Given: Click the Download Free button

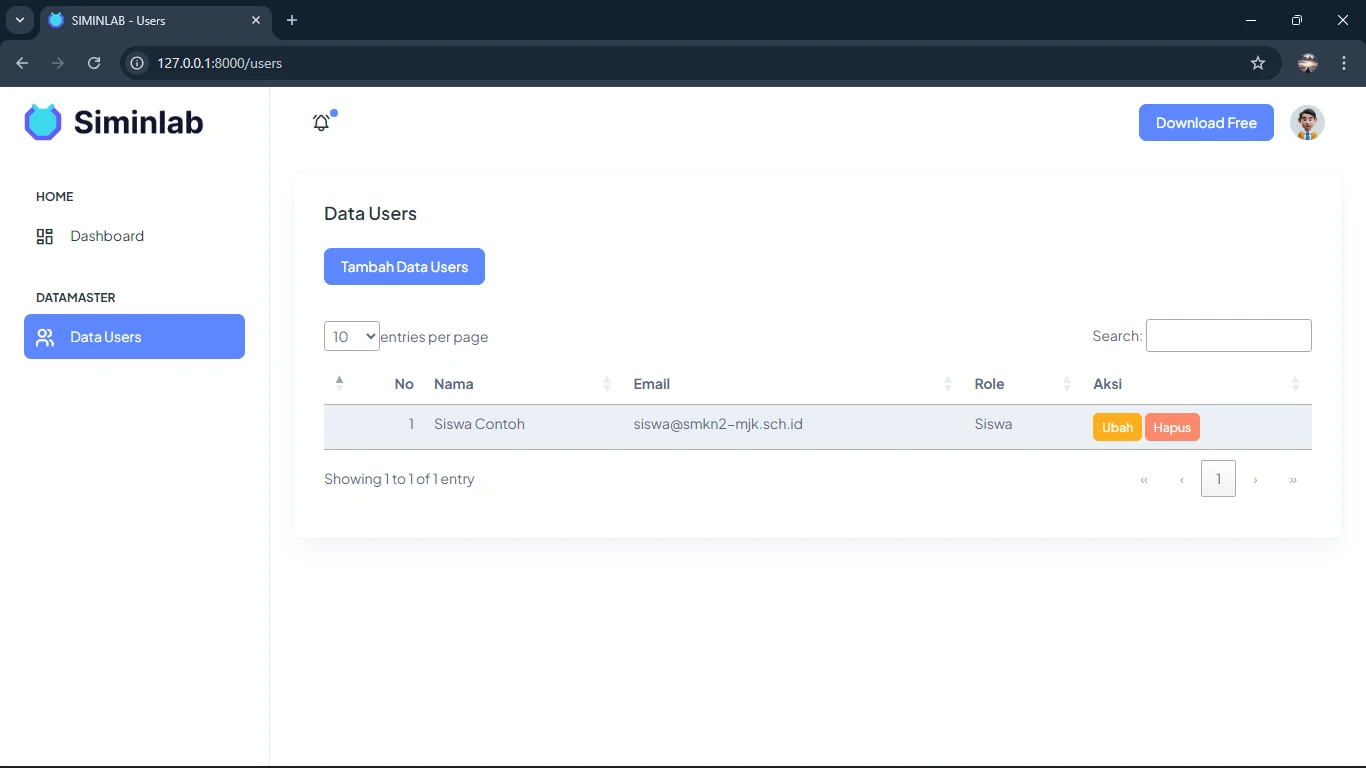Looking at the screenshot, I should [x=1206, y=123].
